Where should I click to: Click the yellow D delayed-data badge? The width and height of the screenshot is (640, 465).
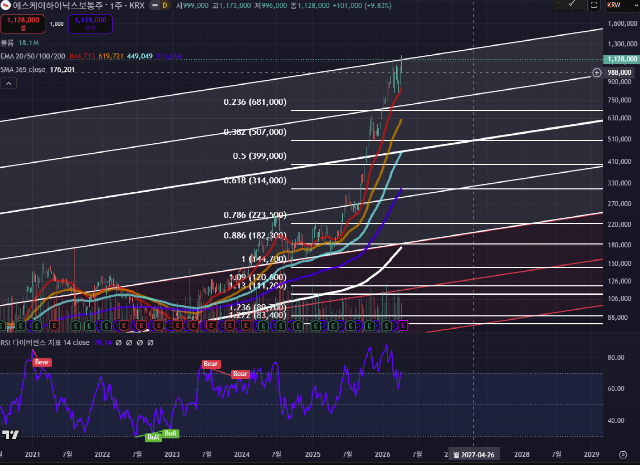(x=165, y=5)
